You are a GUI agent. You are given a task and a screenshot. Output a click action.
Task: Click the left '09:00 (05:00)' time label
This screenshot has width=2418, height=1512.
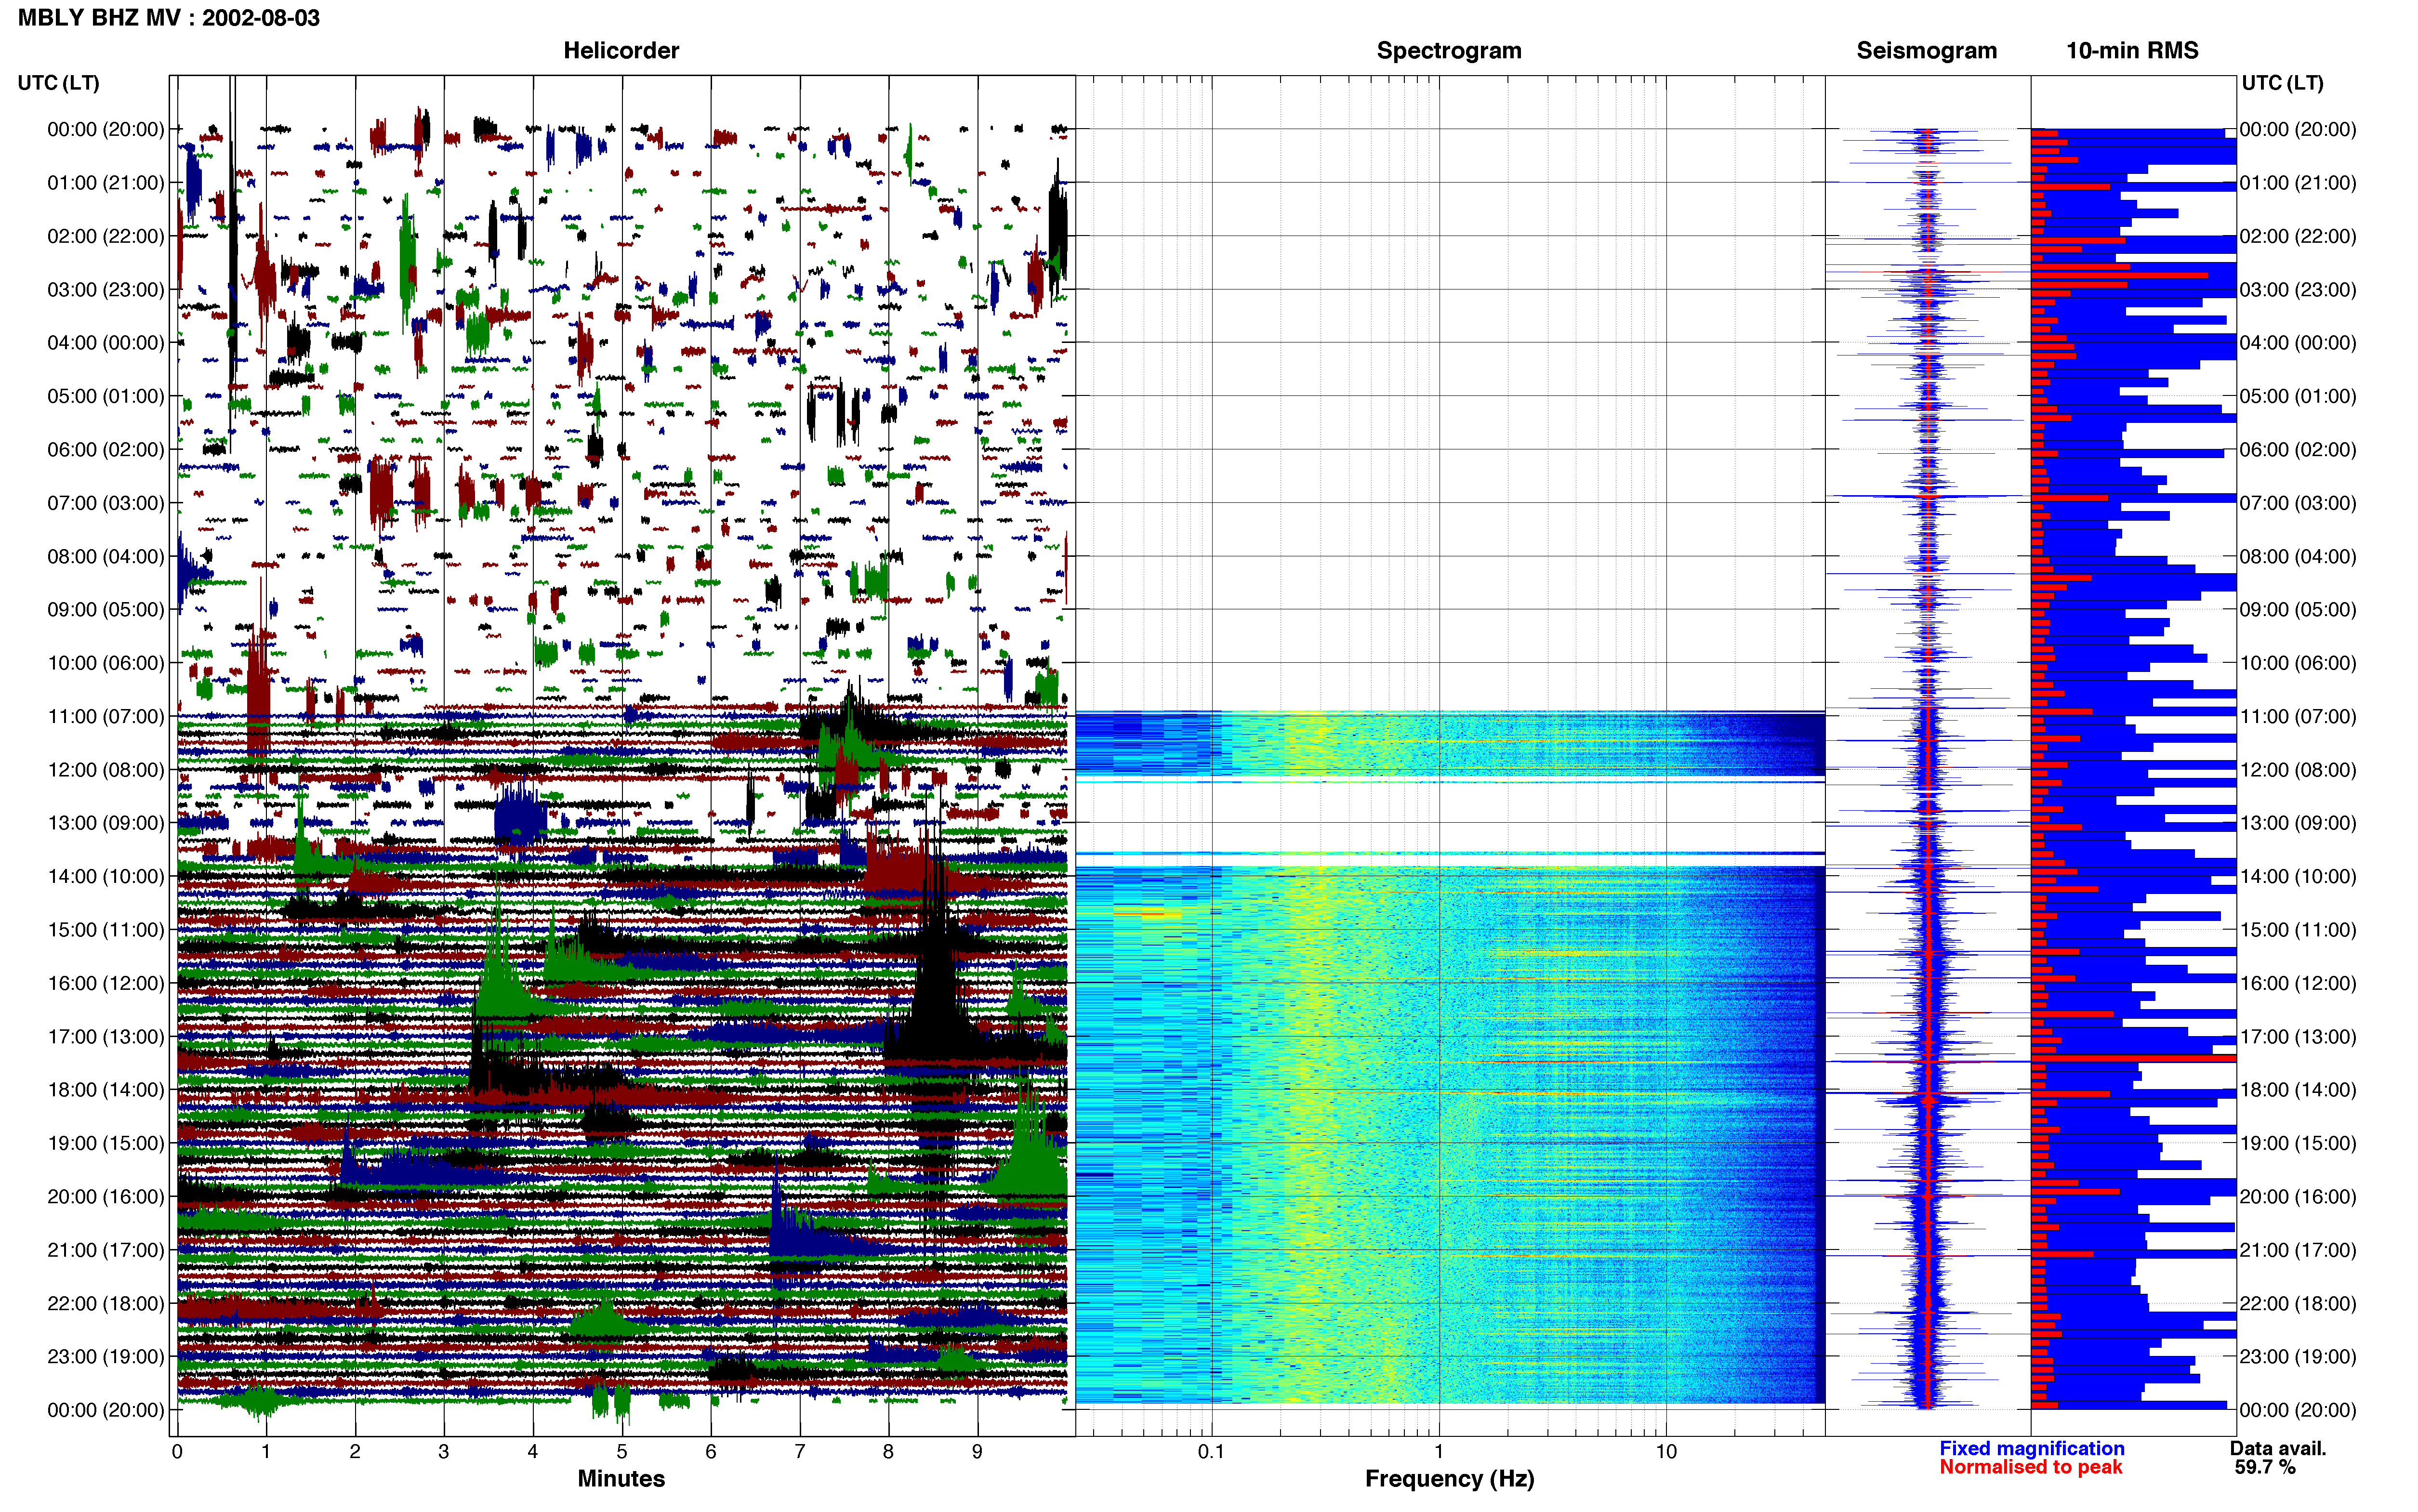point(106,610)
